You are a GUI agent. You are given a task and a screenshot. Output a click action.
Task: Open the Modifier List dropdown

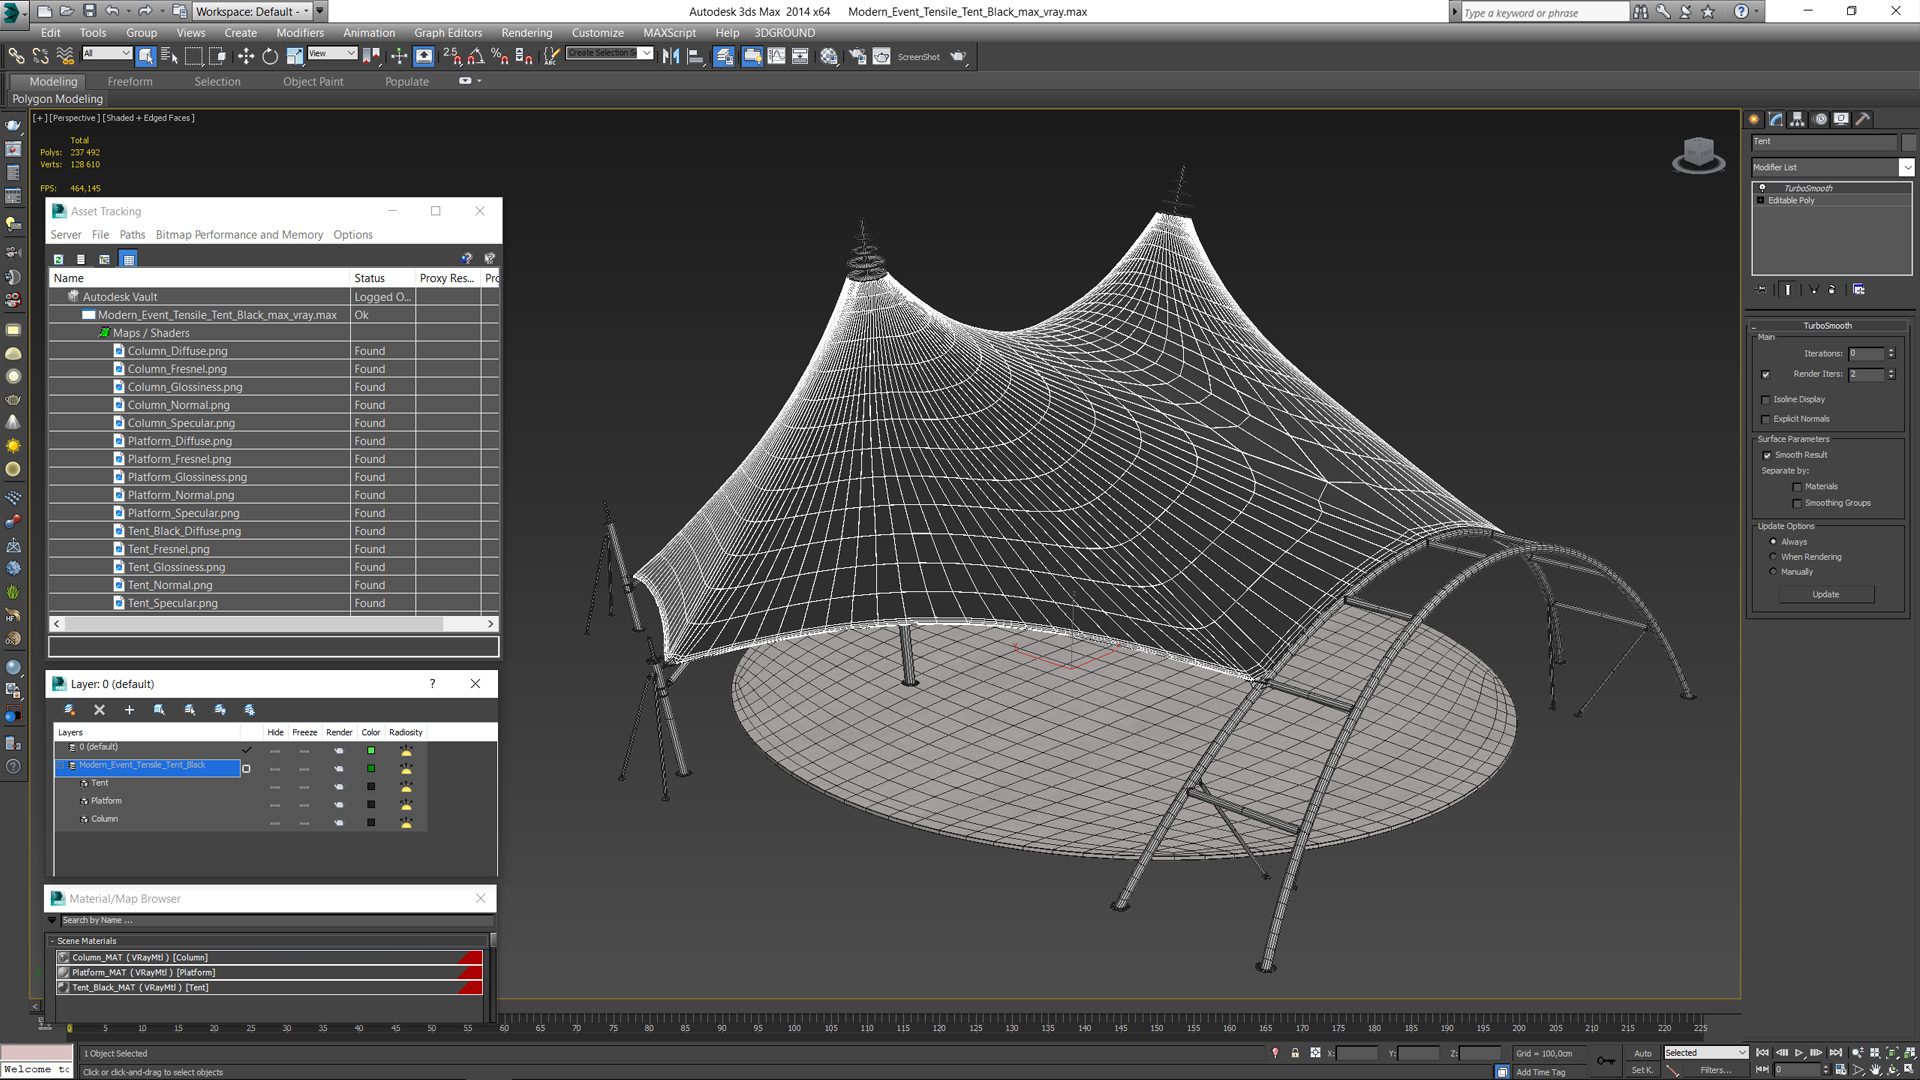[x=1832, y=167]
